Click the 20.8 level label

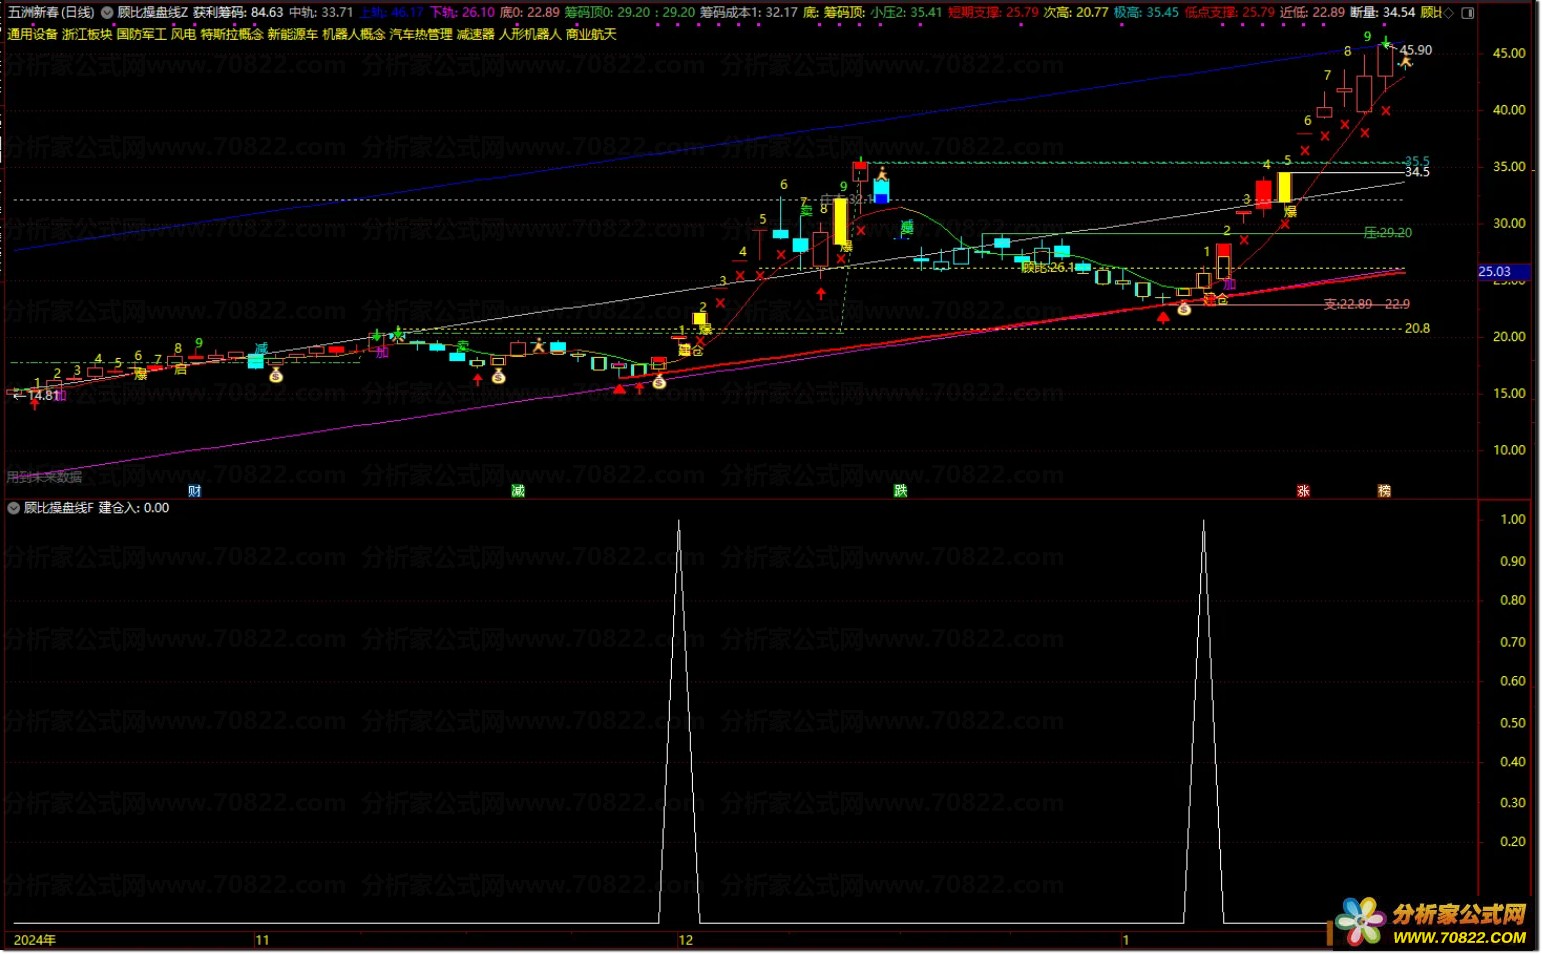pyautogui.click(x=1417, y=328)
